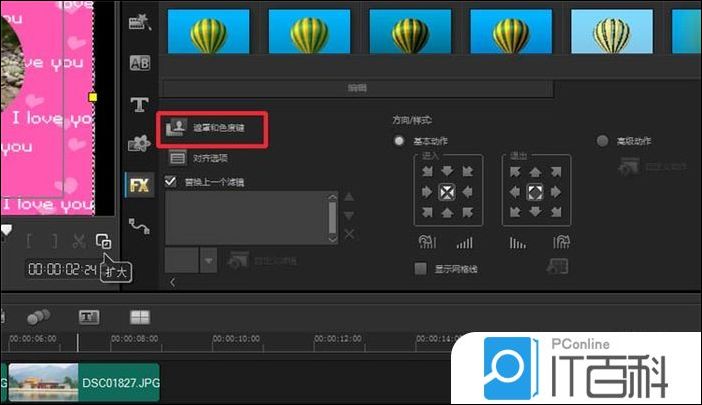Set enter direction from bottom
Screen dimensions: 702x405
(x=447, y=212)
